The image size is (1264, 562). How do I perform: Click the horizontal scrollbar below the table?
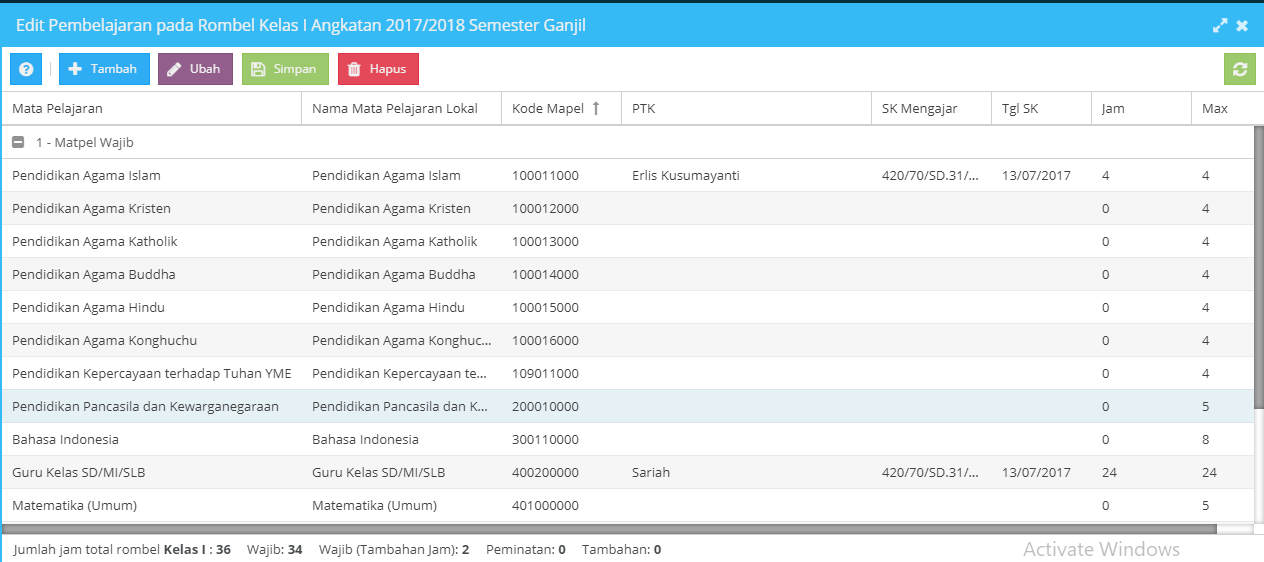pyautogui.click(x=609, y=529)
